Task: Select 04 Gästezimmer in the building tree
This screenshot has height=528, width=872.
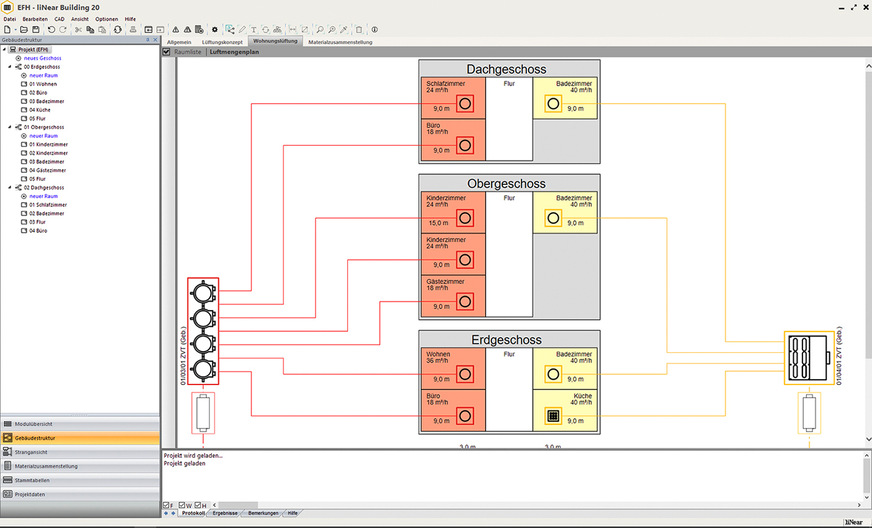Action: point(47,170)
